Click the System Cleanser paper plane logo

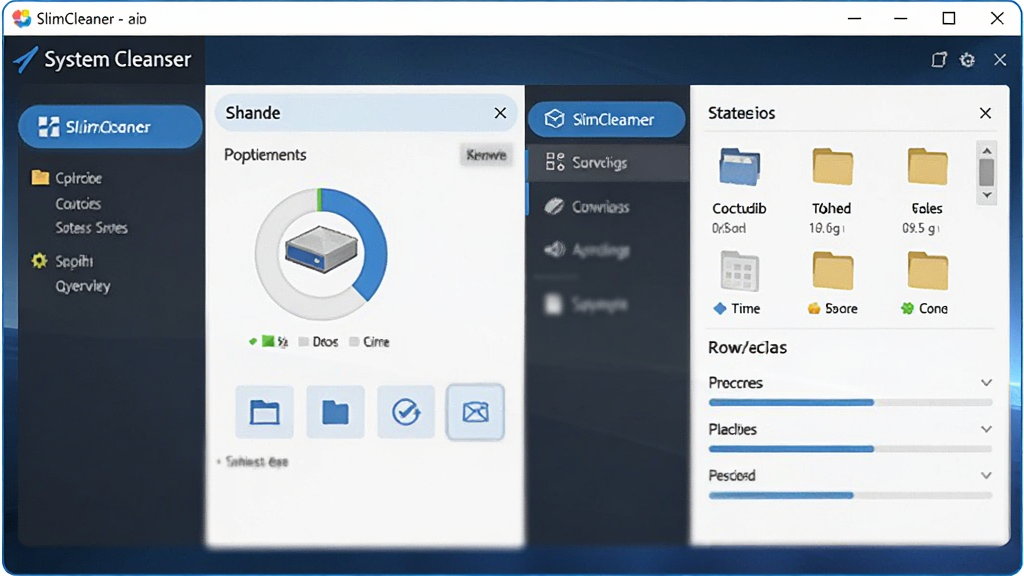click(25, 59)
